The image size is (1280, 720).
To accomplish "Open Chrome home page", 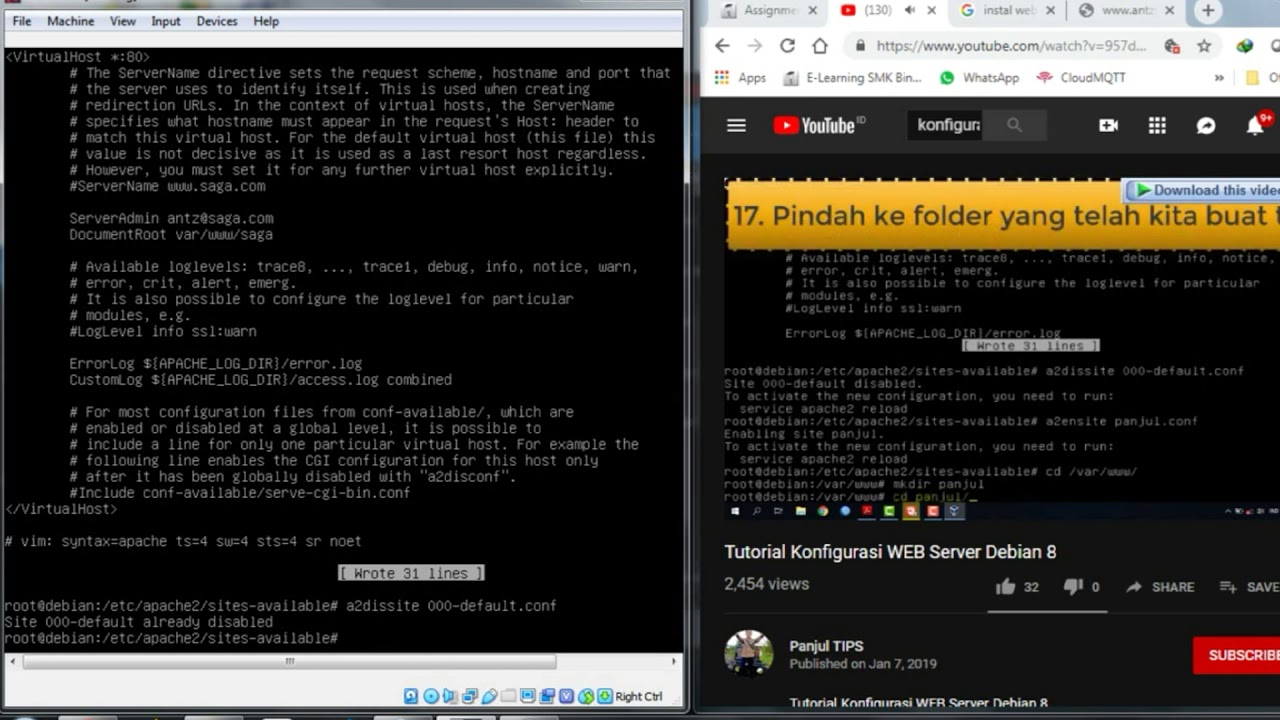I will point(820,46).
